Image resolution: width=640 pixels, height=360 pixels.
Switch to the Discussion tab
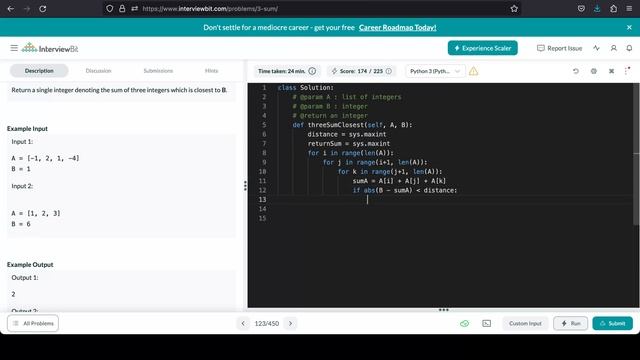[x=98, y=71]
